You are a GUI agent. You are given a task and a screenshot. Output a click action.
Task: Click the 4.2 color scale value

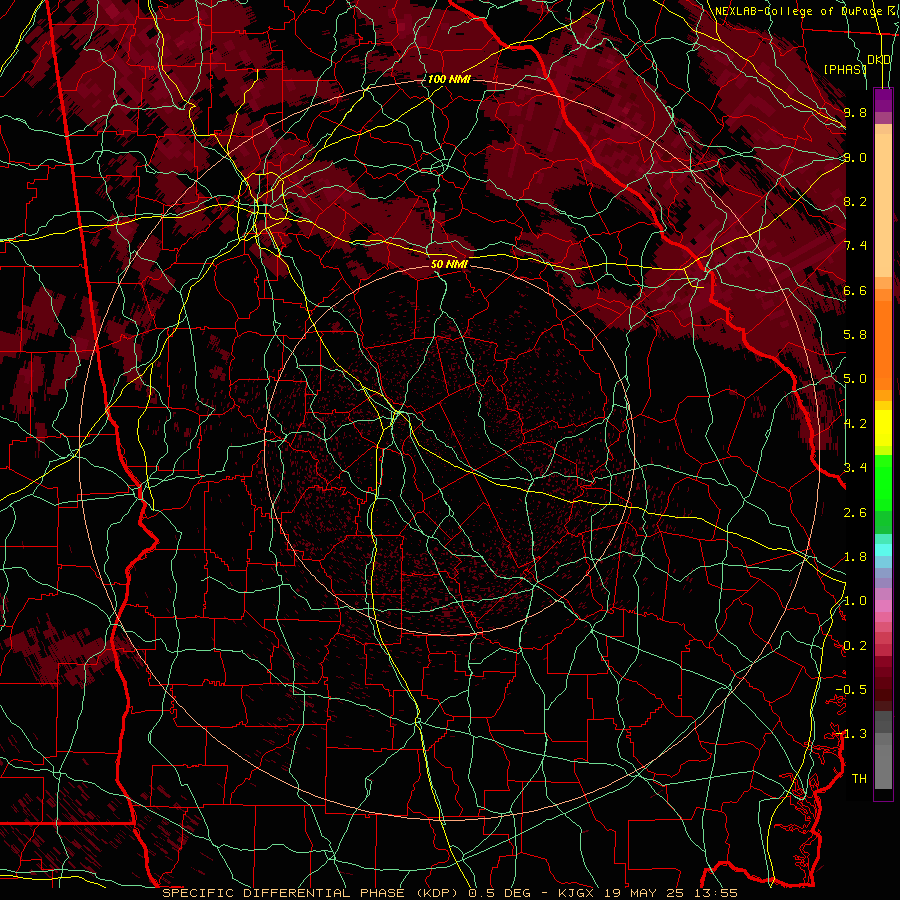coord(855,424)
